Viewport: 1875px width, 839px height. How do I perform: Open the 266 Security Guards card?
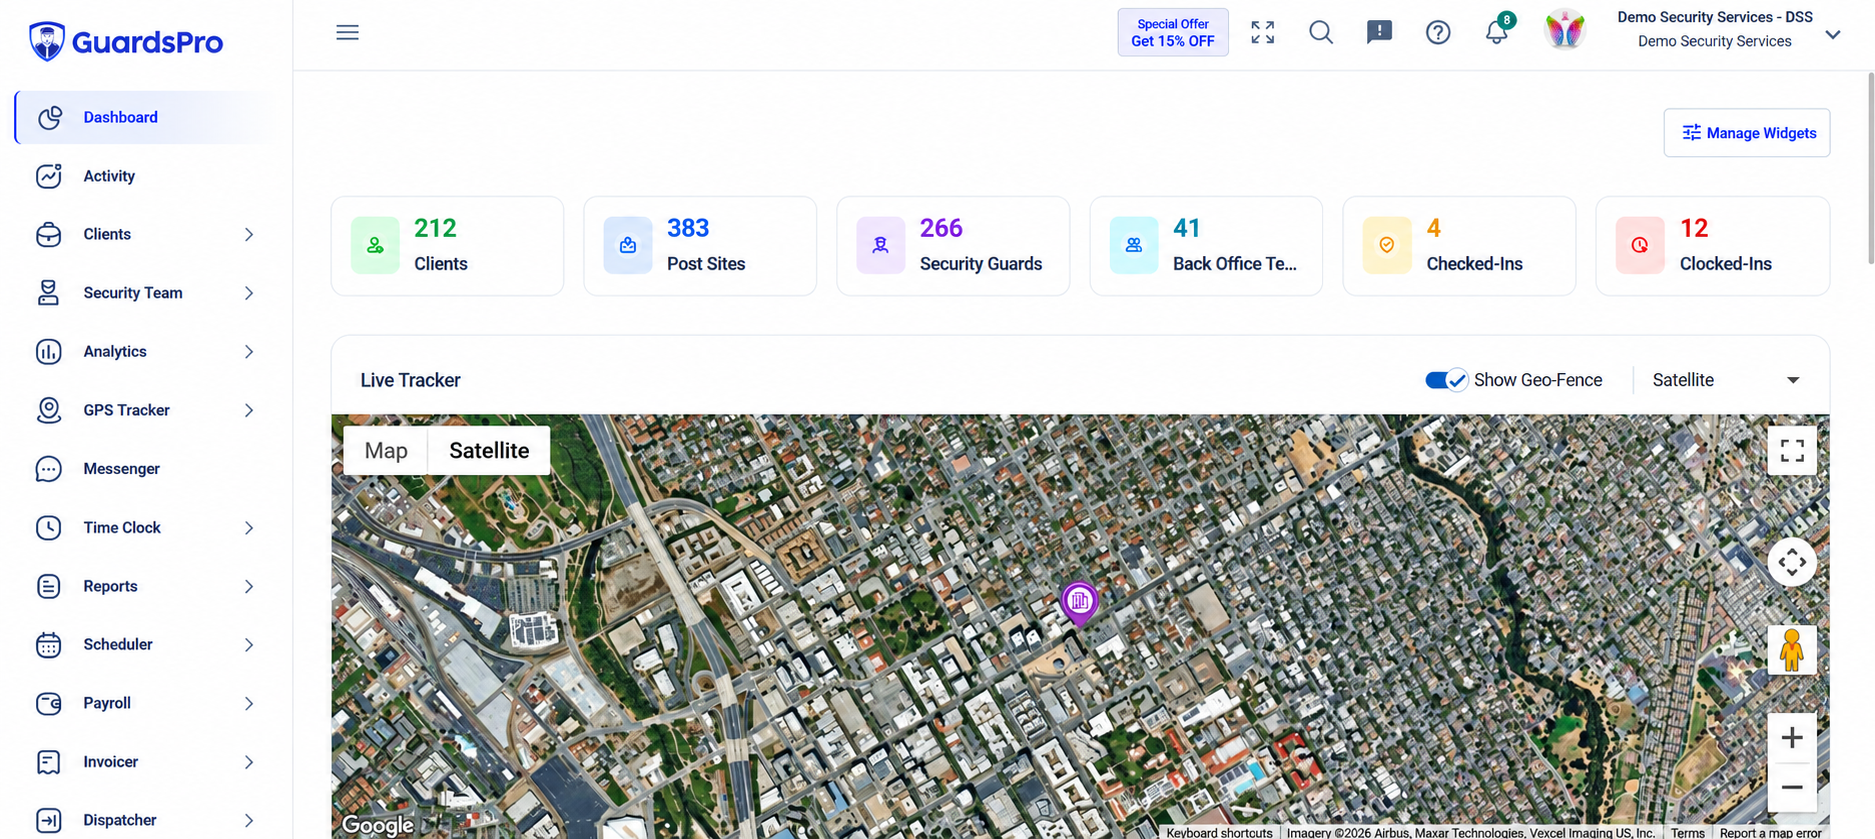coord(953,246)
